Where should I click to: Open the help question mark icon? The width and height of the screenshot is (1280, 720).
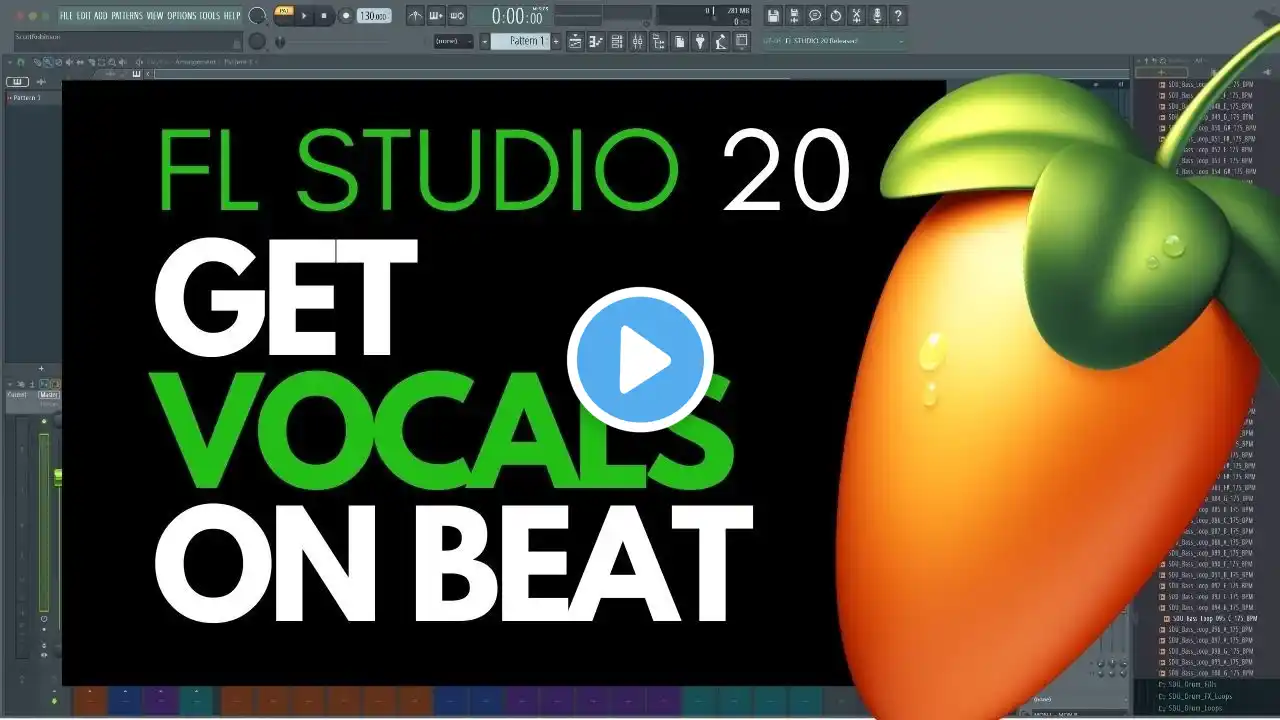pos(898,16)
